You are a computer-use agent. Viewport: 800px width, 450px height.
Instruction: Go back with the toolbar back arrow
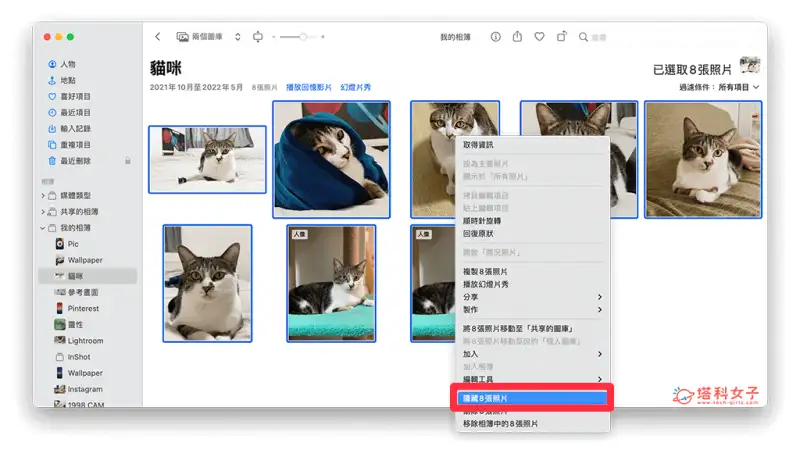[x=158, y=37]
